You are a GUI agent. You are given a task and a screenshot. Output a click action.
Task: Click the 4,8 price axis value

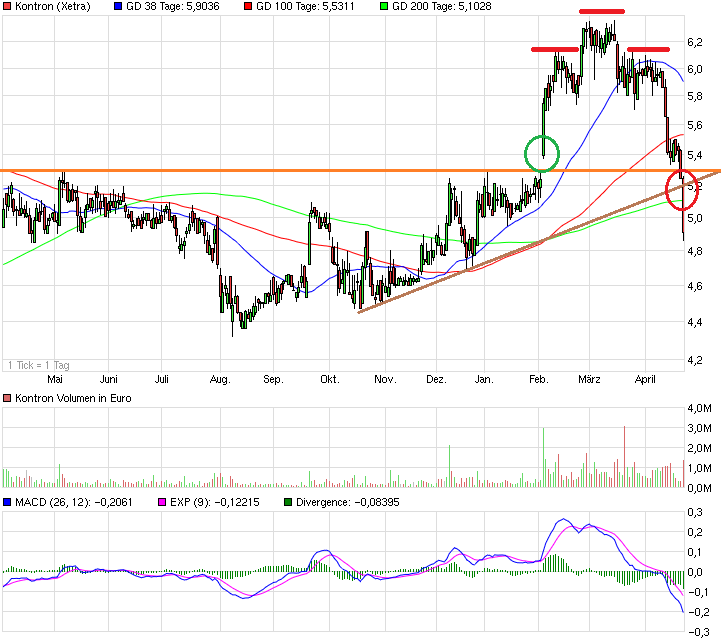695,251
